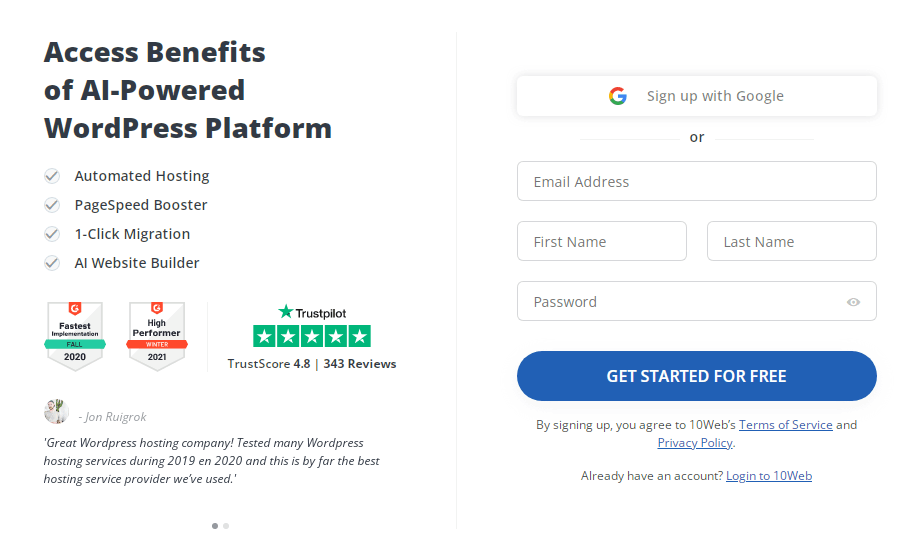Click the Trustpilot star logo
Screen dimensions: 920x550
click(x=286, y=312)
